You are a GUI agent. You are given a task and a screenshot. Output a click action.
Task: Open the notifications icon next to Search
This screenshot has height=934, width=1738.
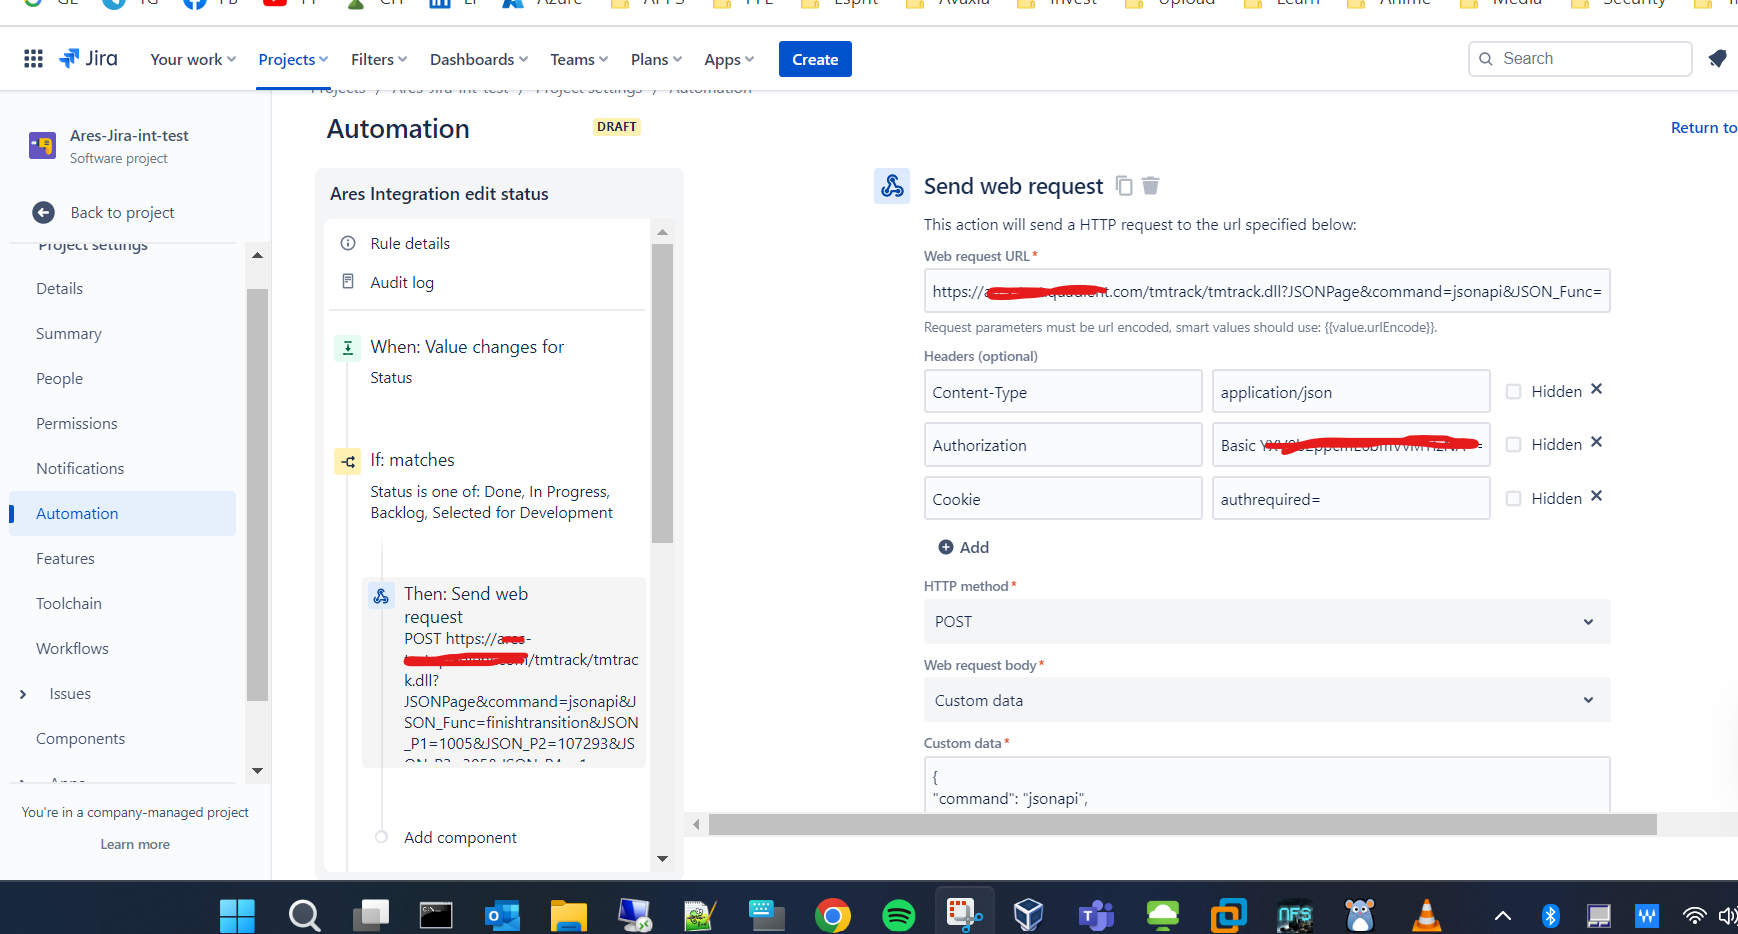click(x=1717, y=59)
